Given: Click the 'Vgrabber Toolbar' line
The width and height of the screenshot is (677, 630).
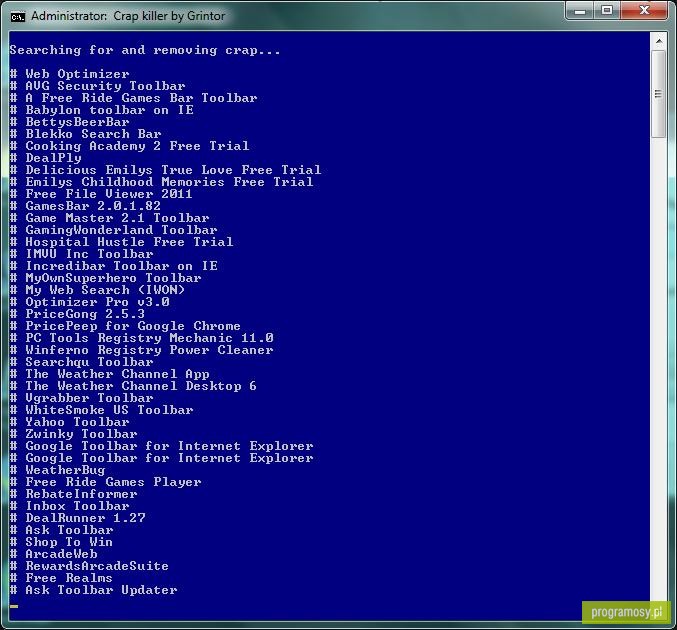Looking at the screenshot, I should click(x=82, y=398).
